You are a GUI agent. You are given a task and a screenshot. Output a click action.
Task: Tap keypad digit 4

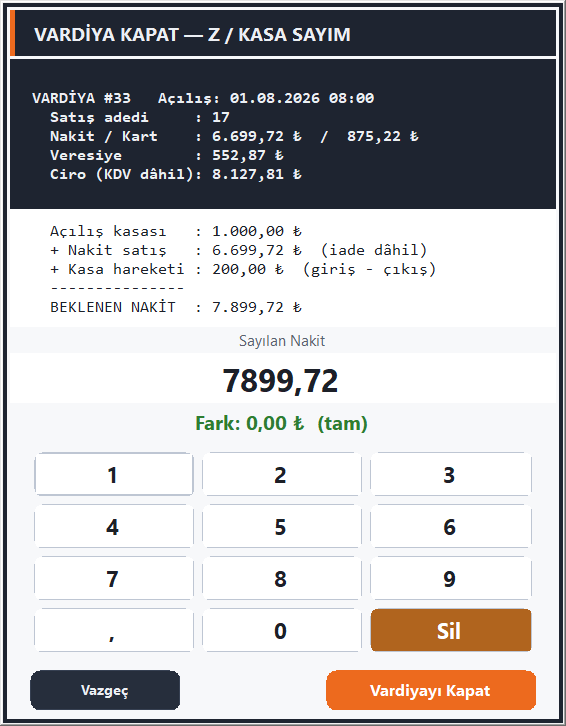tap(114, 526)
